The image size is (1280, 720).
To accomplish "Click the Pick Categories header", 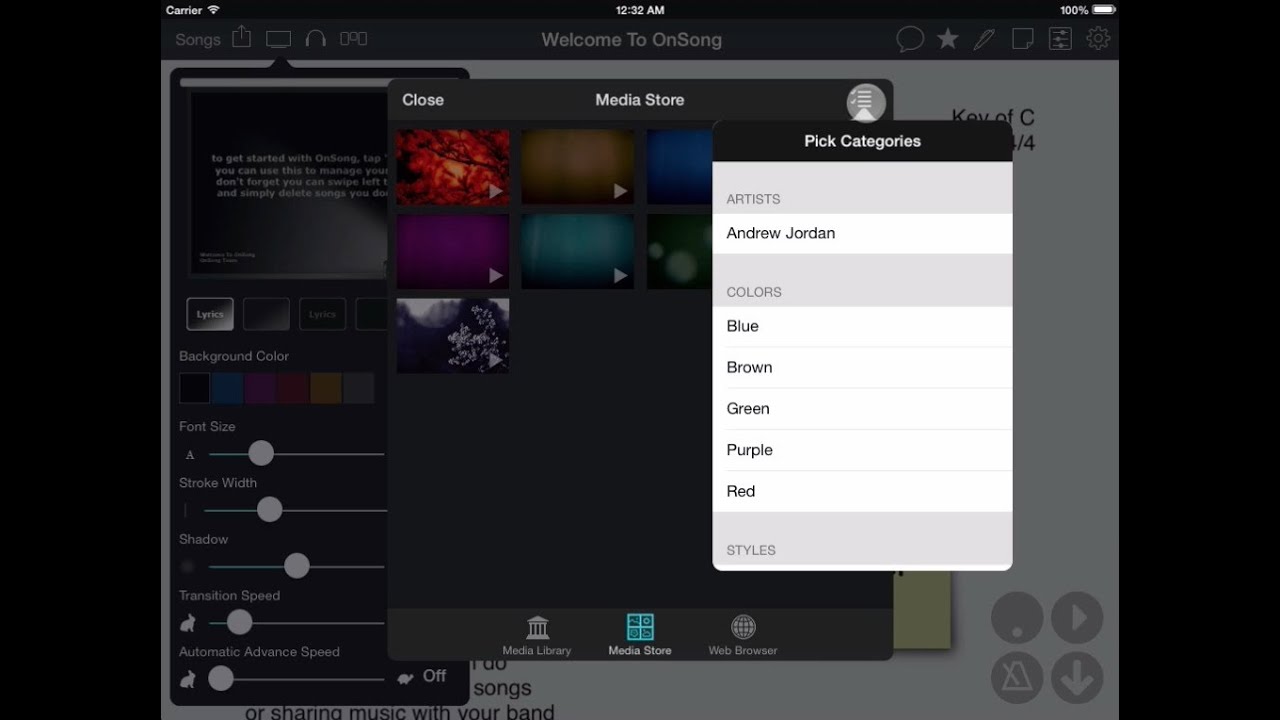I will point(862,141).
